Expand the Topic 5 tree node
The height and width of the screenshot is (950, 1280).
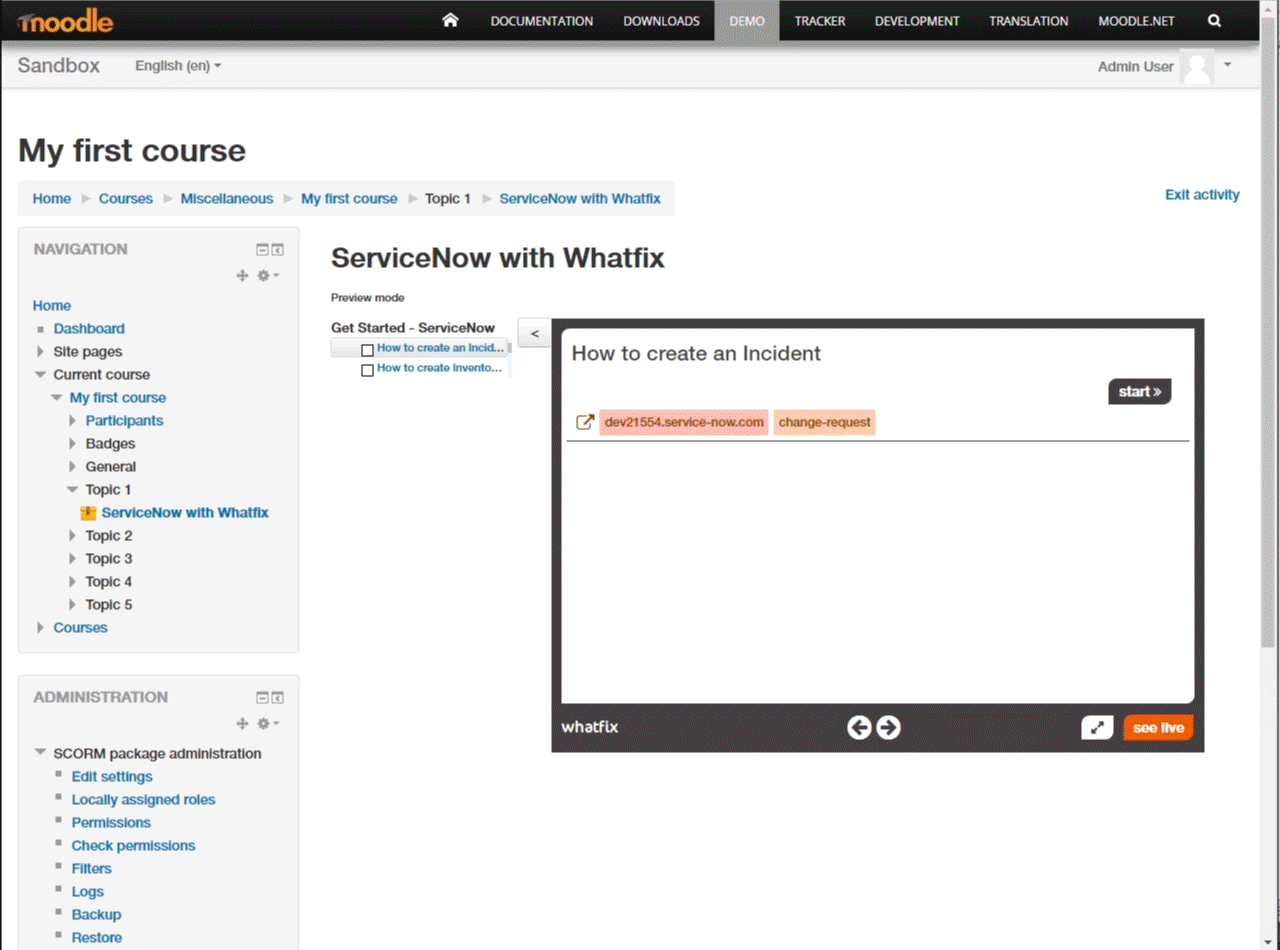[x=72, y=605]
